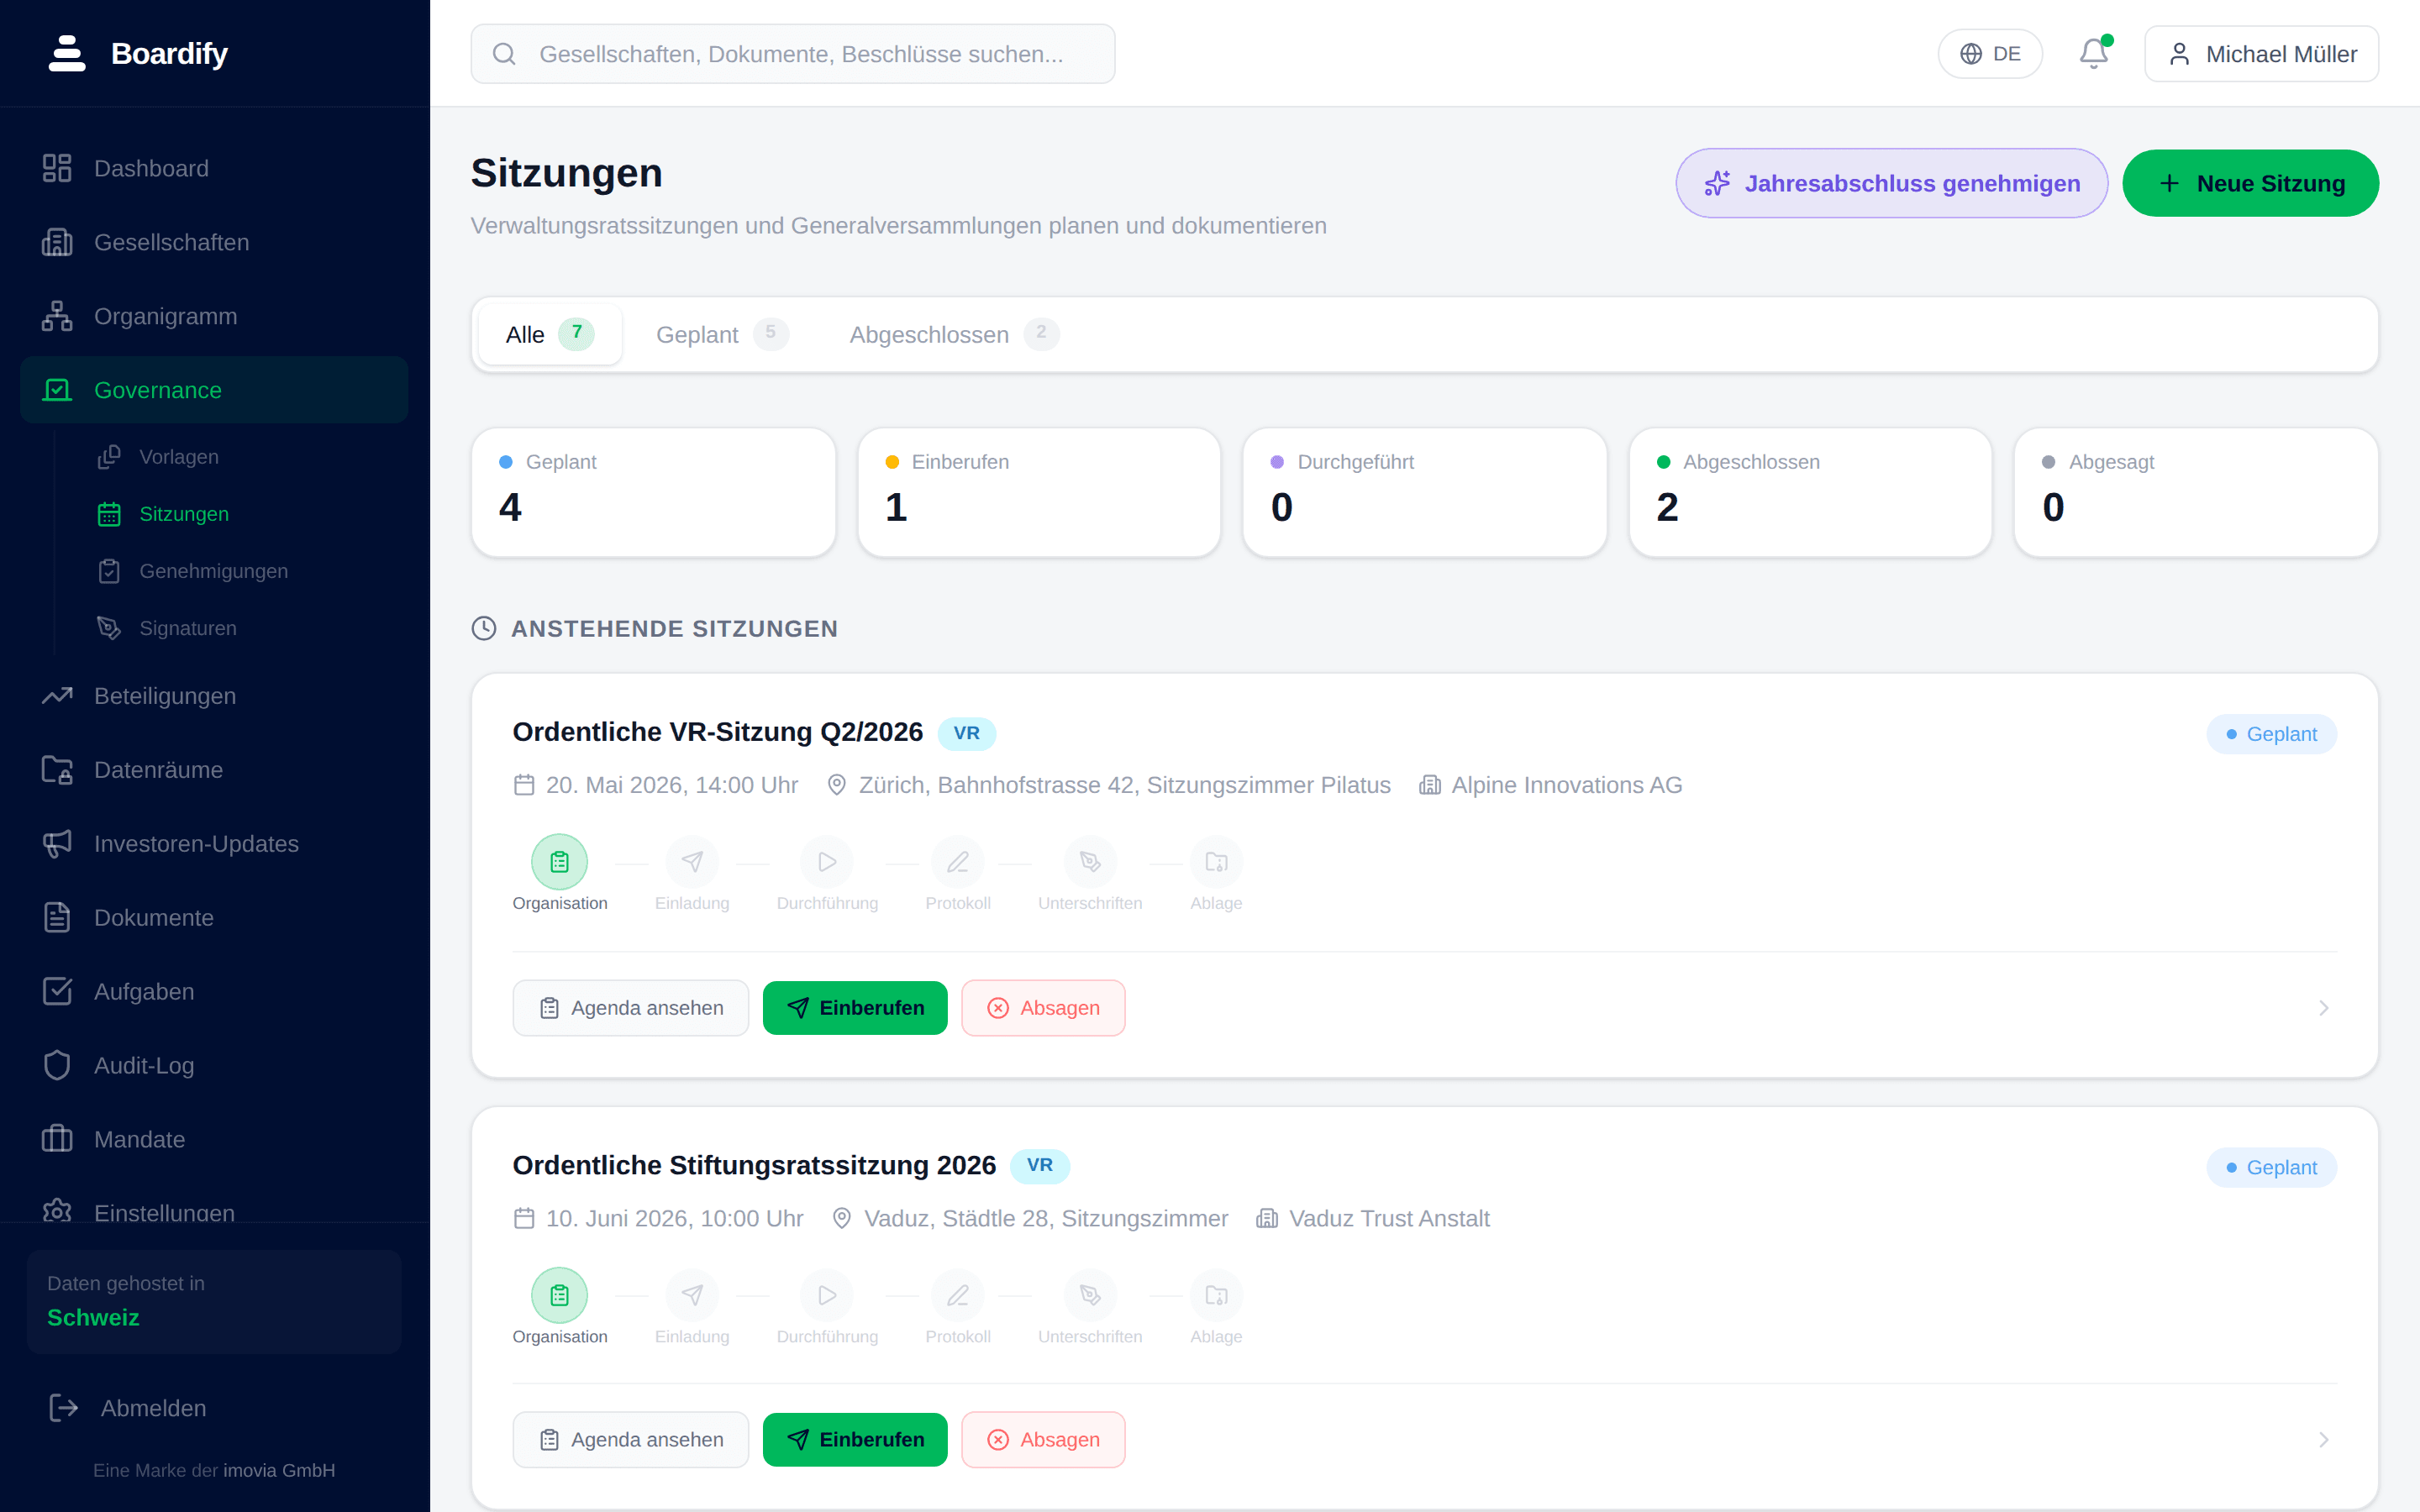2420x1512 pixels.
Task: Go to Organigramm in the sidebar
Action: [x=214, y=316]
